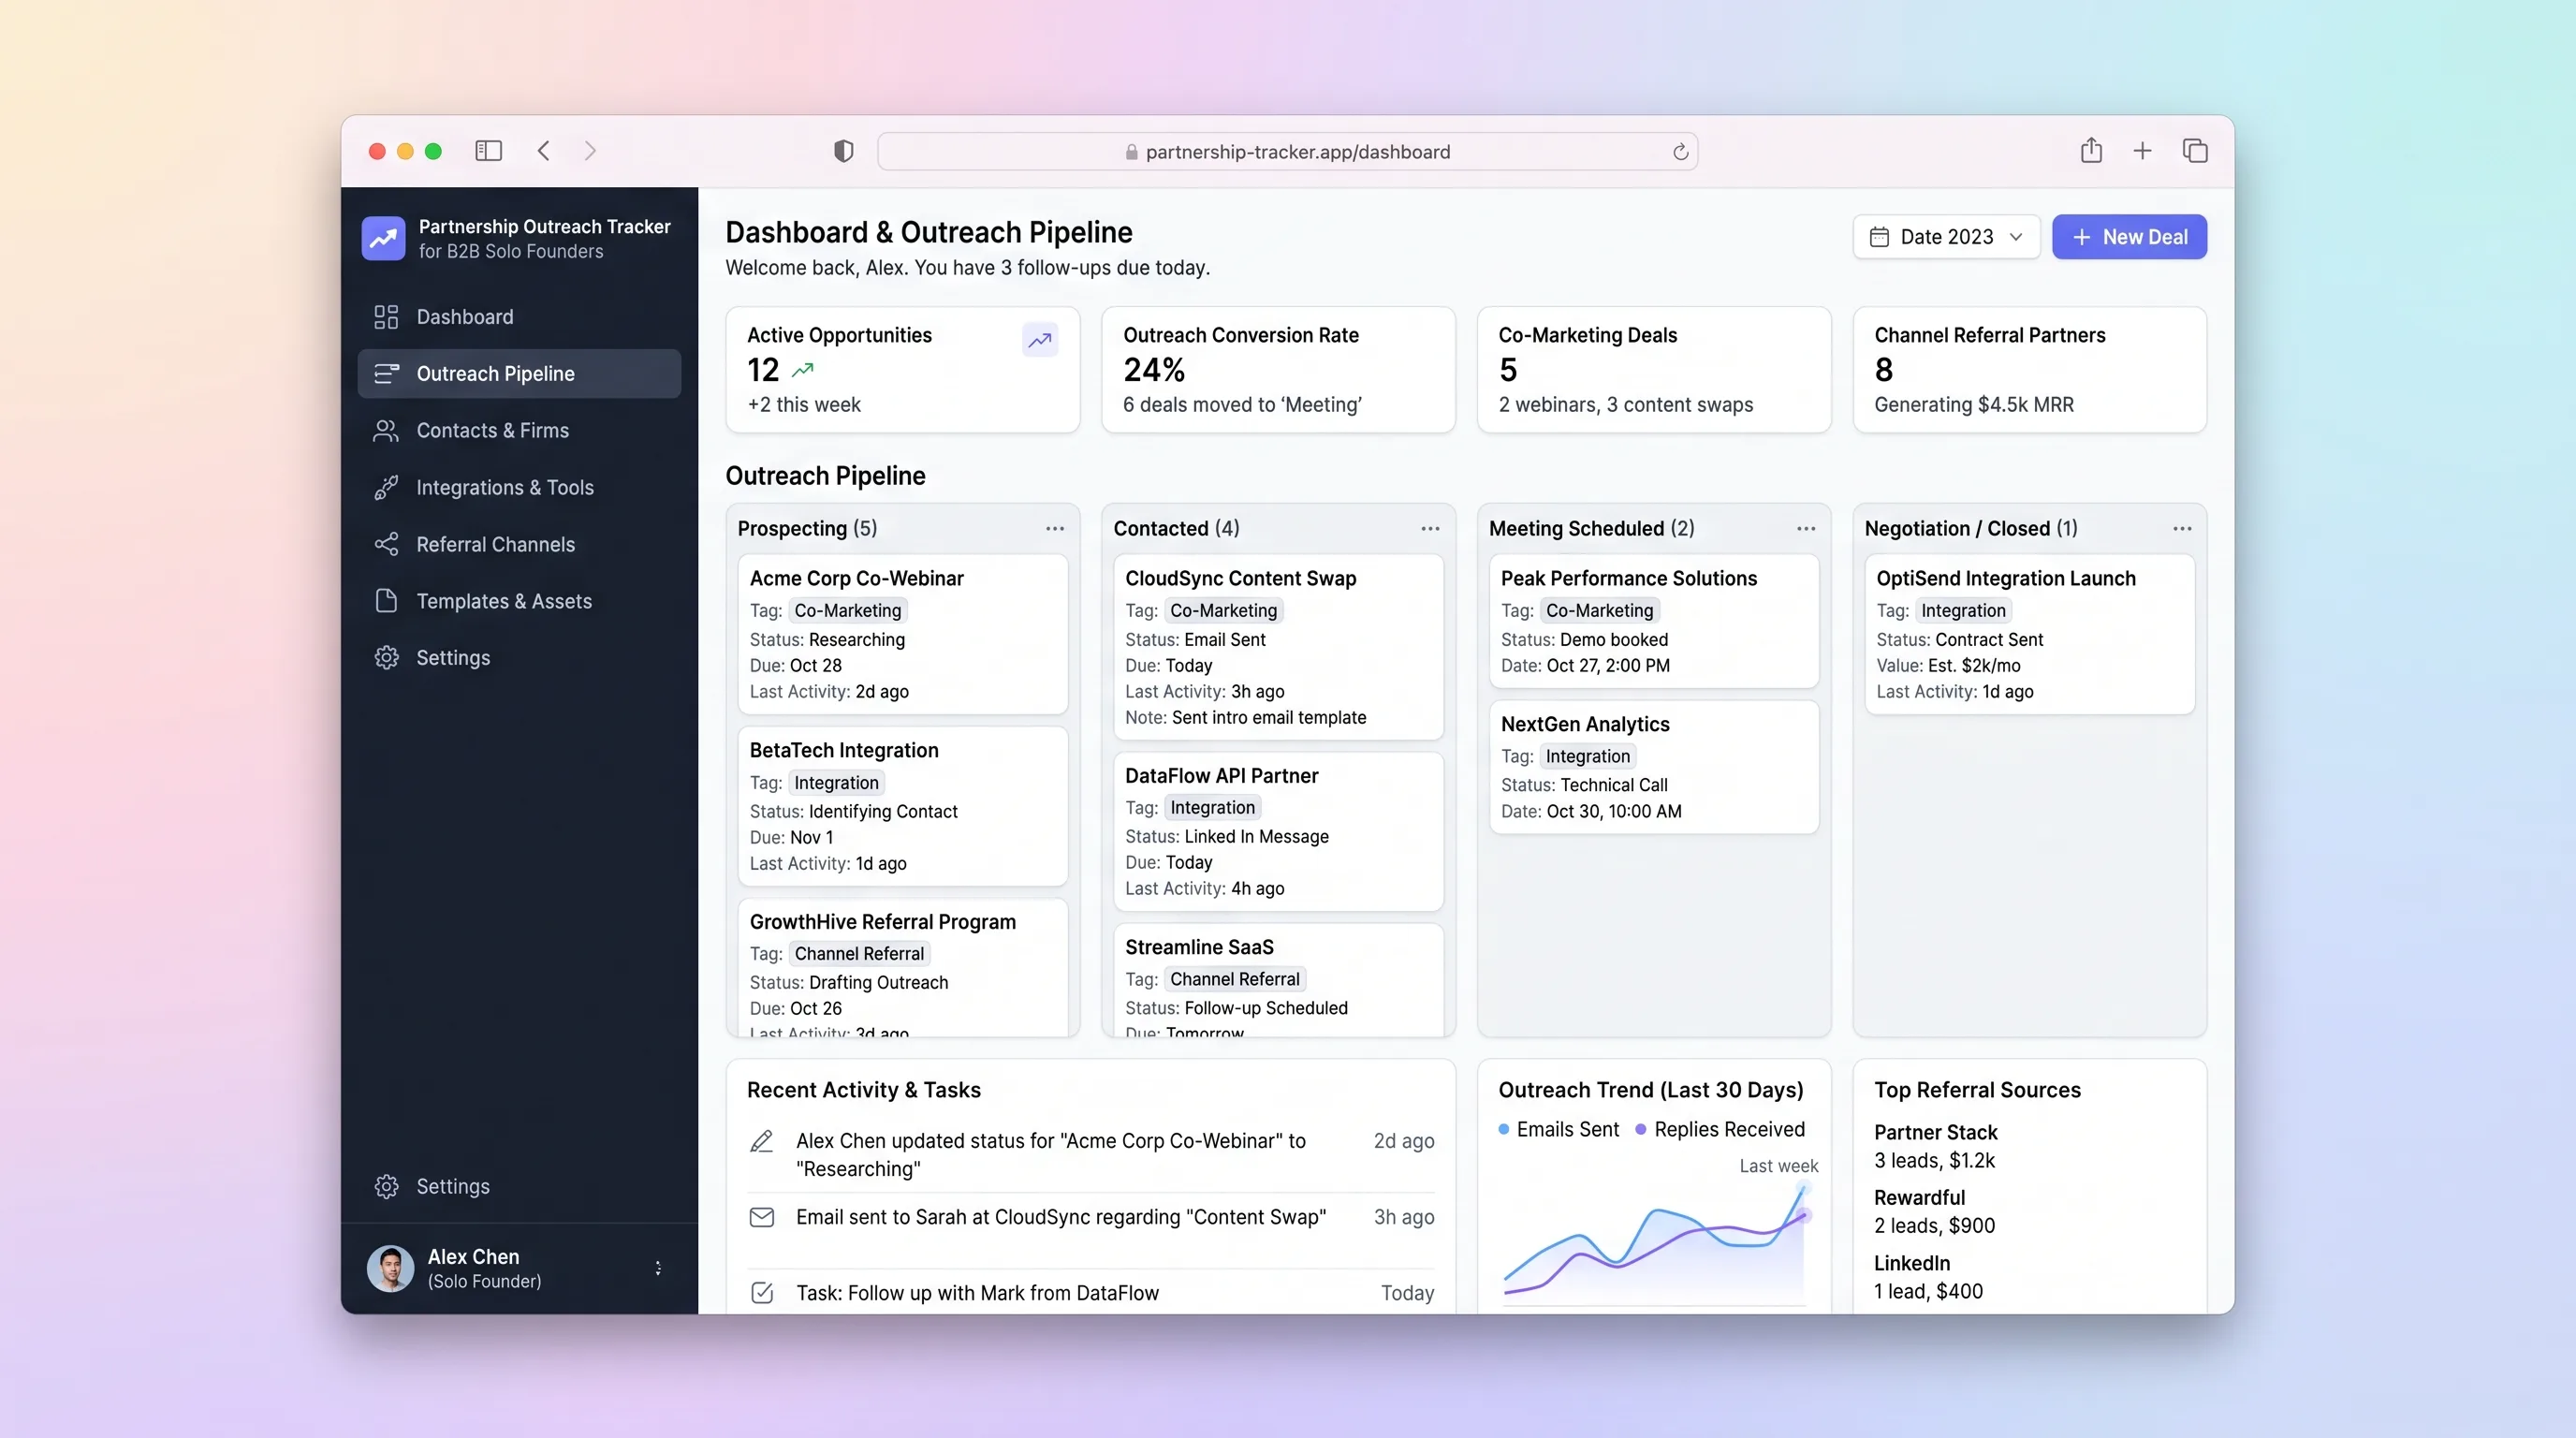Click the Partnership Outreach Tracker logo icon
The image size is (2576, 1438).
tap(383, 238)
